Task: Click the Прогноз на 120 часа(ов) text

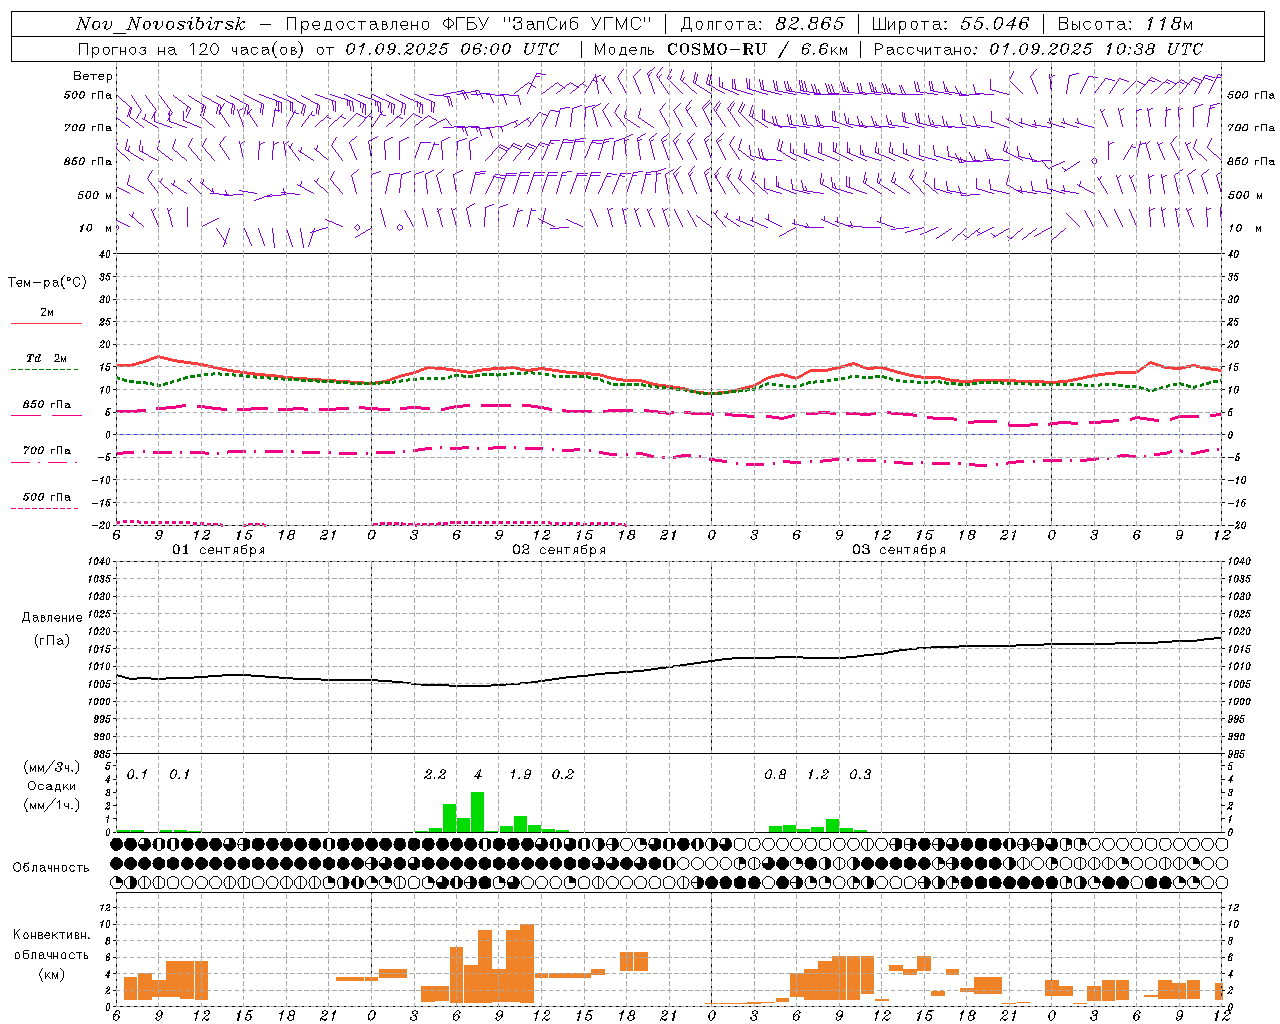Action: (194, 49)
